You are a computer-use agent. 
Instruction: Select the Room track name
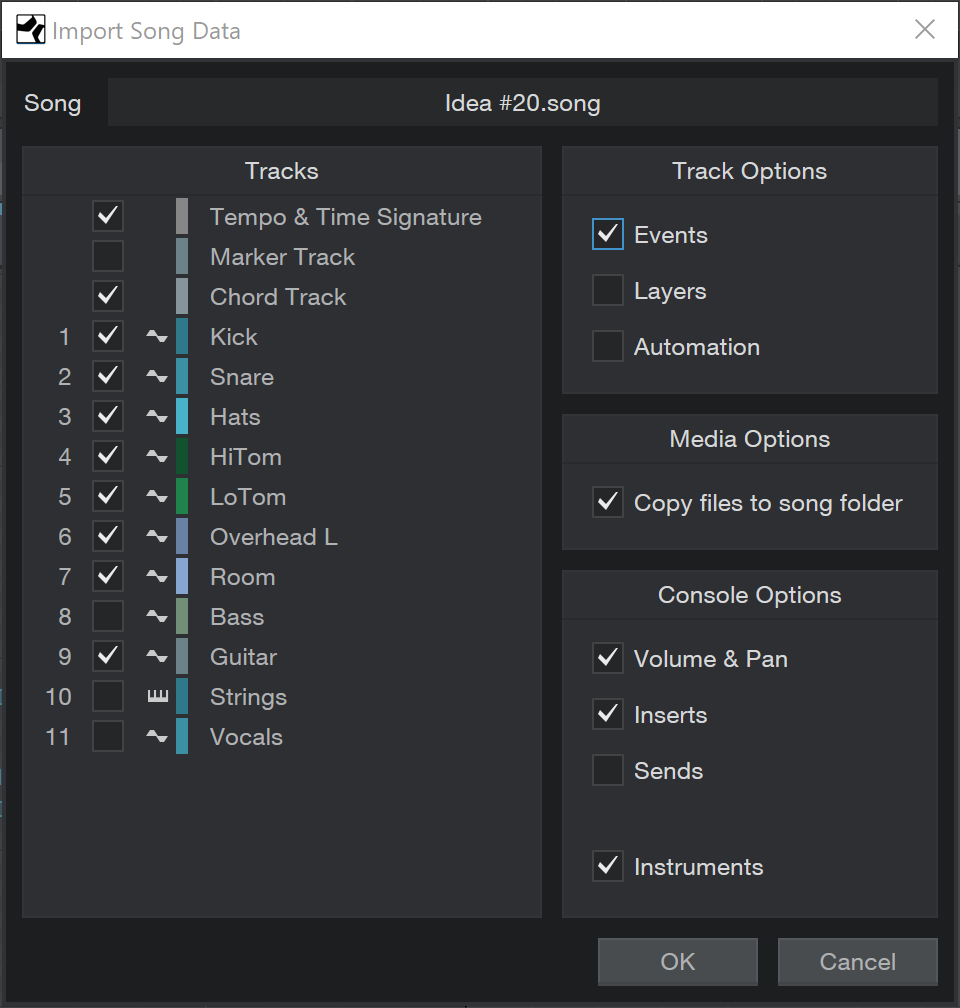pyautogui.click(x=242, y=577)
